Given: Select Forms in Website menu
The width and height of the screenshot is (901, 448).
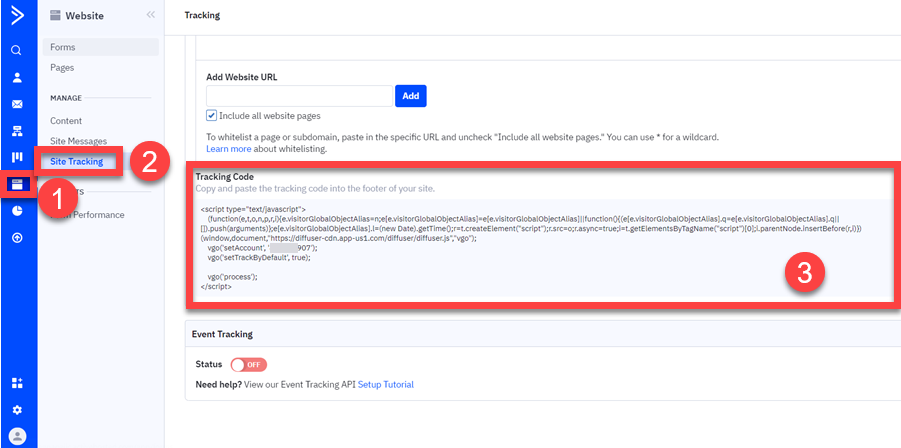Looking at the screenshot, I should 101,47.
